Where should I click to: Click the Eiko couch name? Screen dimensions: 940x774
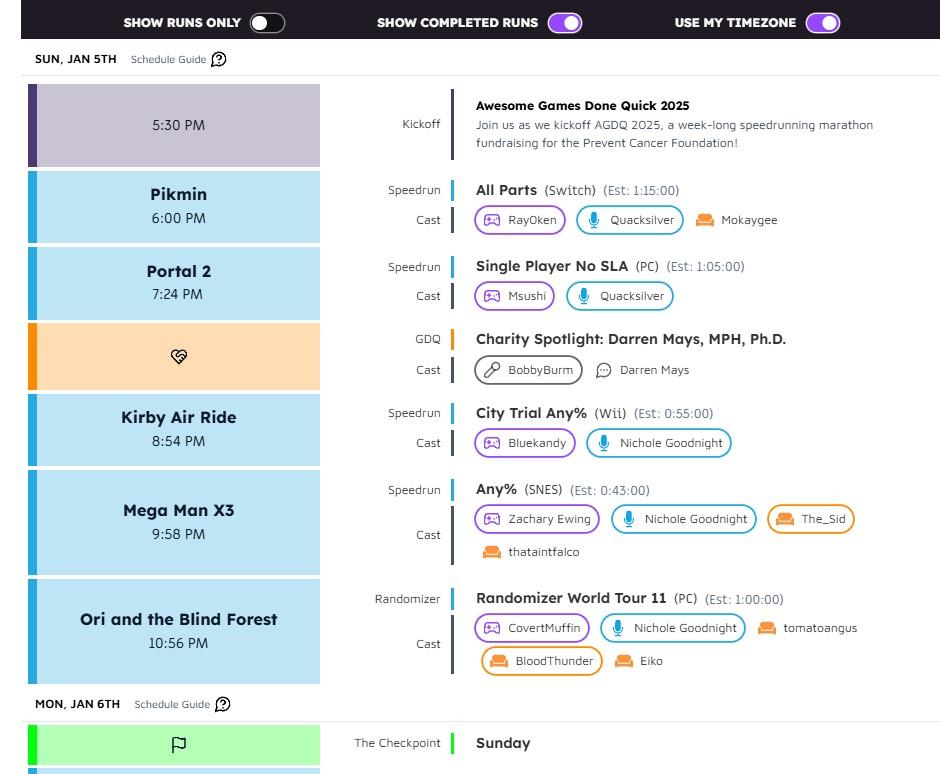coord(651,661)
